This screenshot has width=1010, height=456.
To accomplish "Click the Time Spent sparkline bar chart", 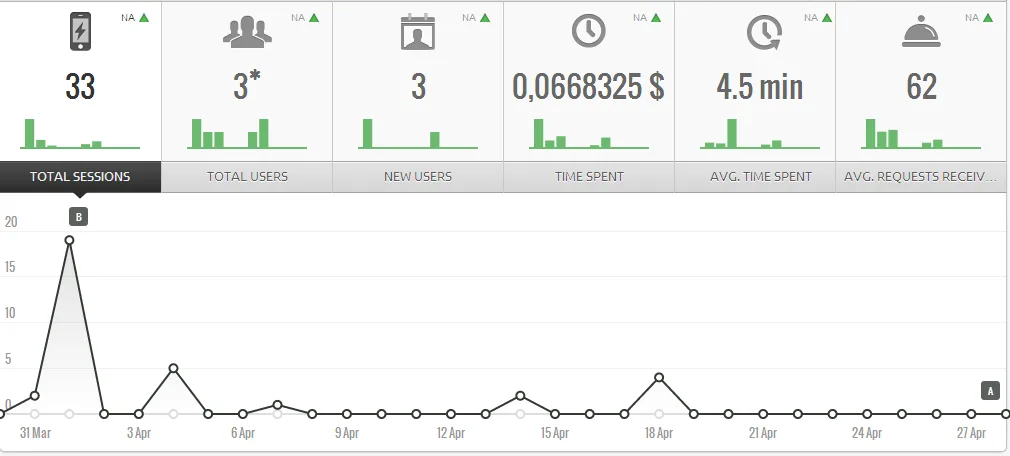I will pyautogui.click(x=589, y=134).
